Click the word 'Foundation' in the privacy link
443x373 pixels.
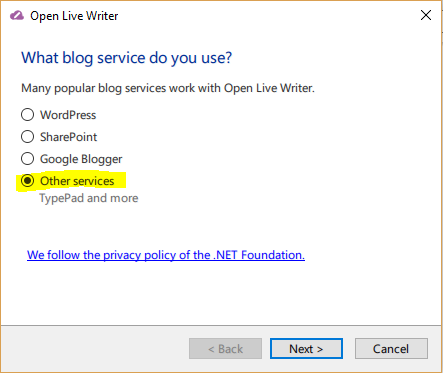tap(273, 255)
